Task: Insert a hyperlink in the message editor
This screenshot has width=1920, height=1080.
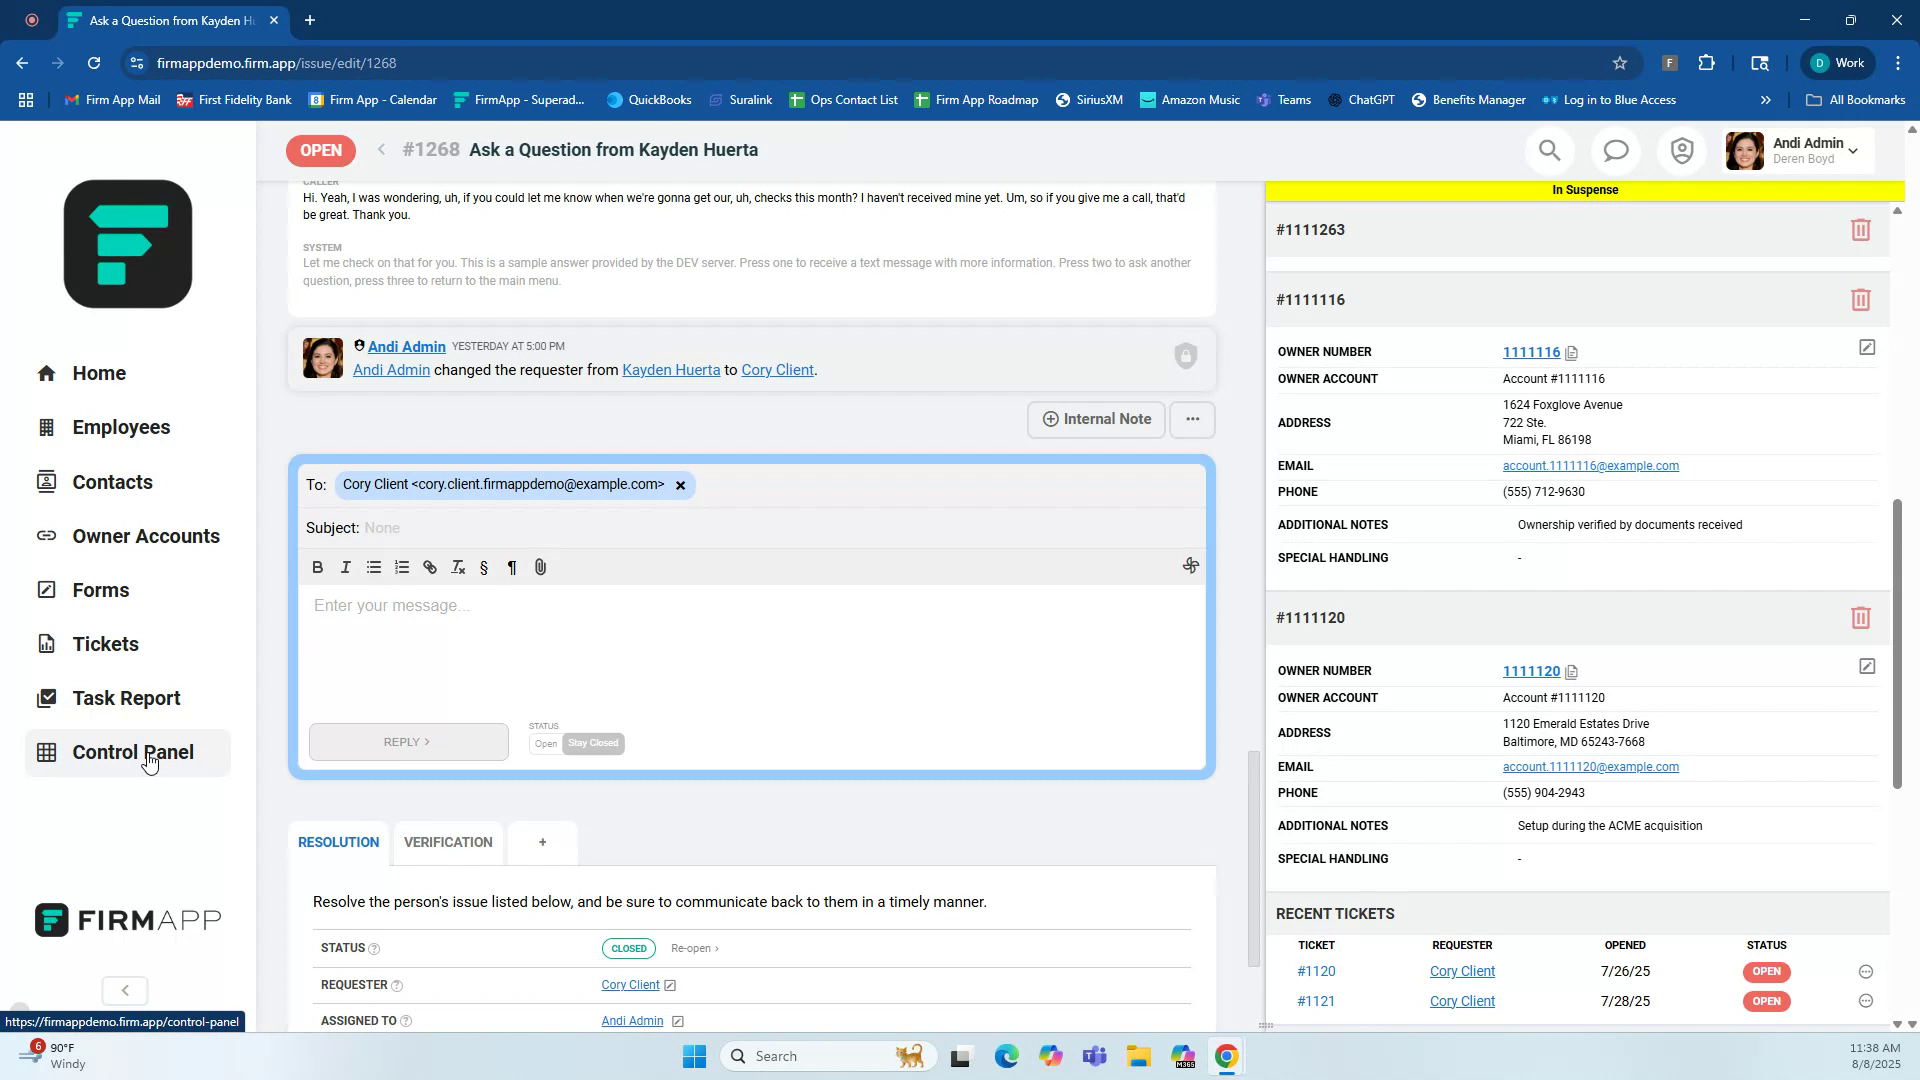Action: (429, 567)
